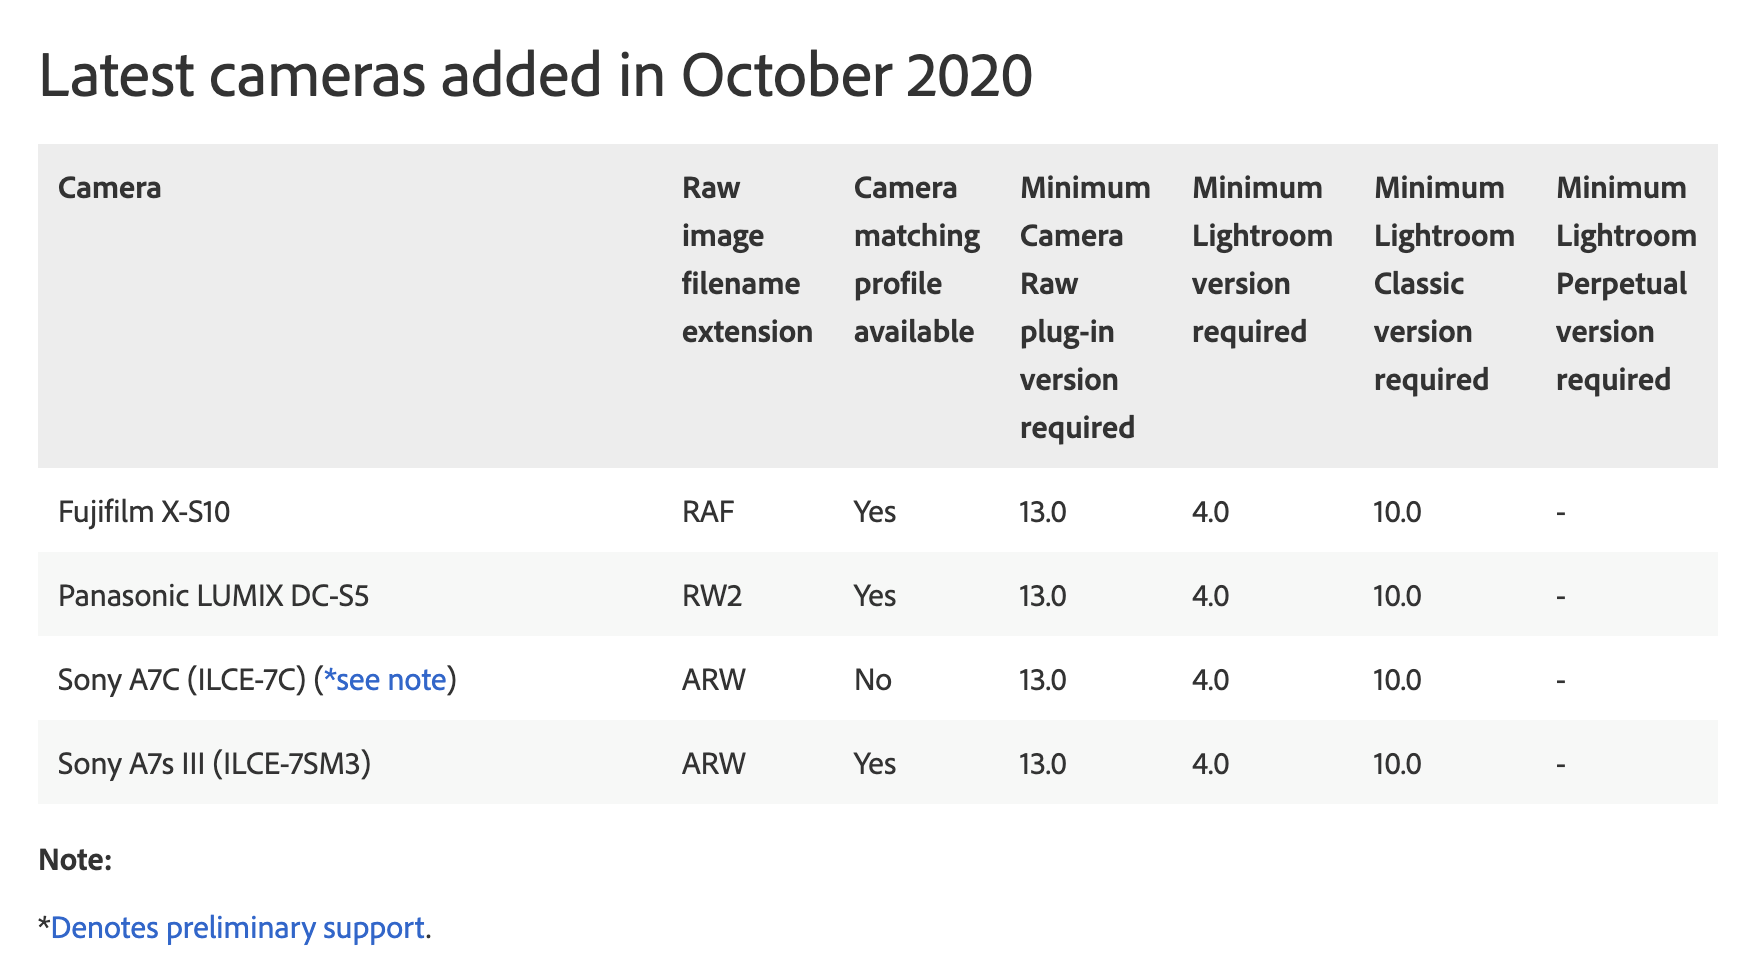Click the RAF extension cell
Screen dimensions: 1760x956
pyautogui.click(x=708, y=512)
